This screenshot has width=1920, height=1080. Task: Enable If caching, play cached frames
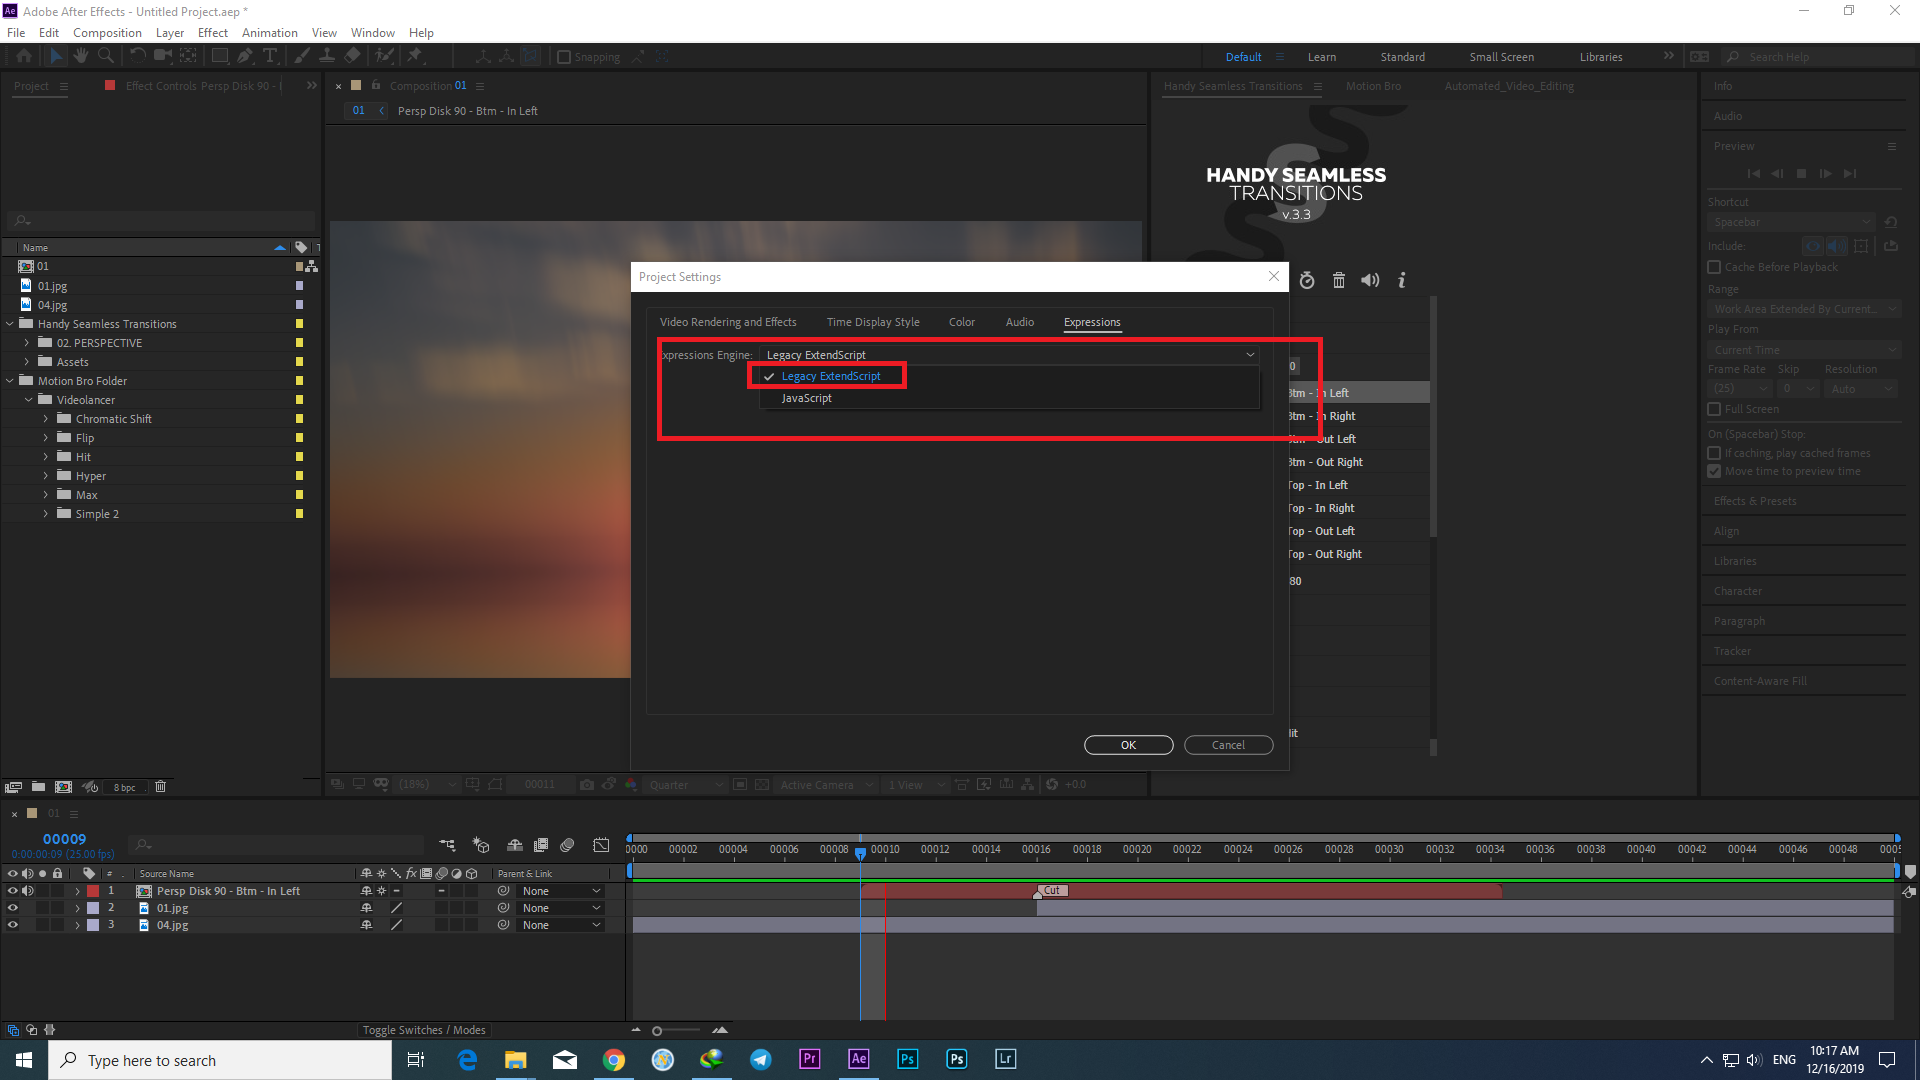tap(1714, 453)
